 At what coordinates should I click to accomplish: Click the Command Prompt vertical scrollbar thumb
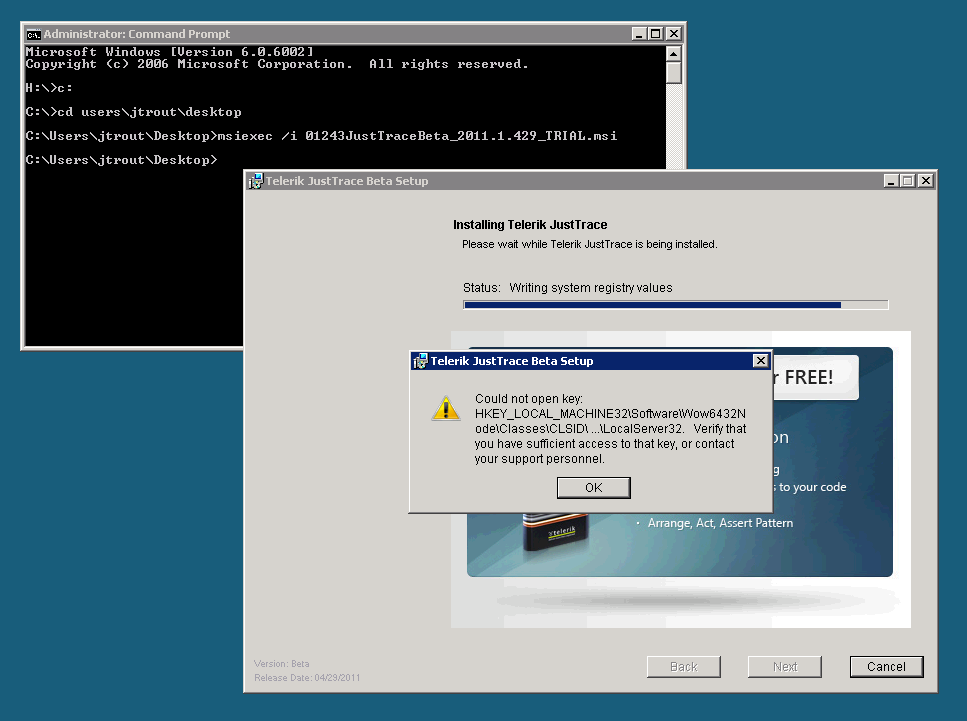673,72
